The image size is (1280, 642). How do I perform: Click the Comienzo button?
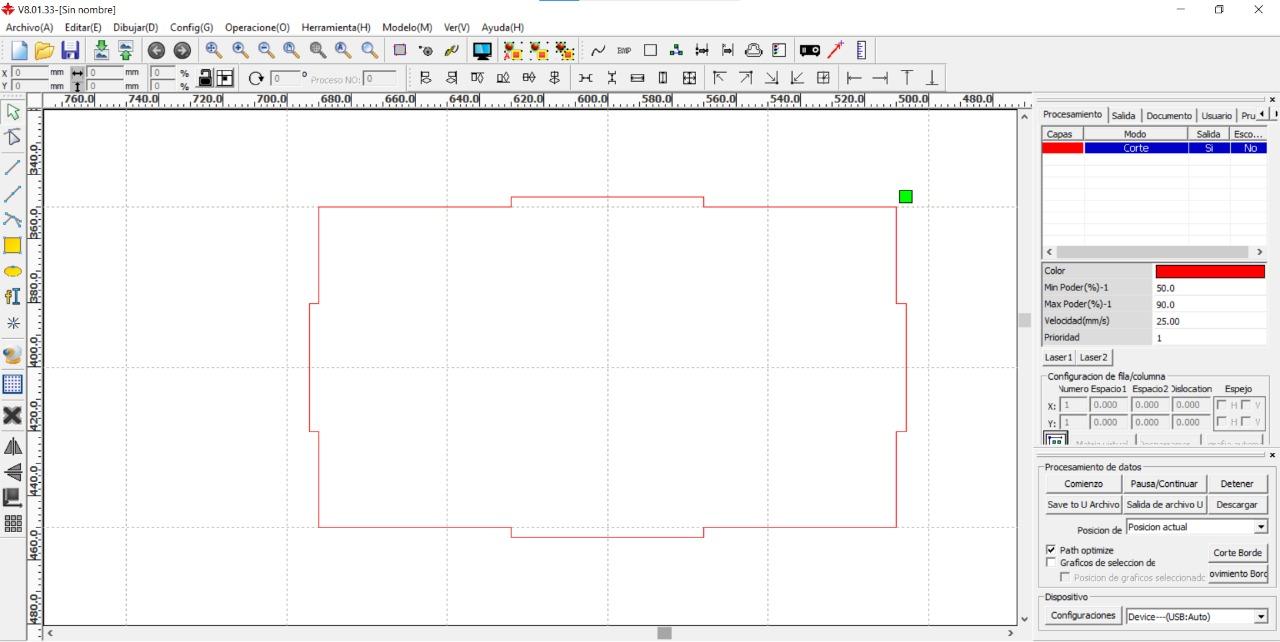click(1083, 484)
